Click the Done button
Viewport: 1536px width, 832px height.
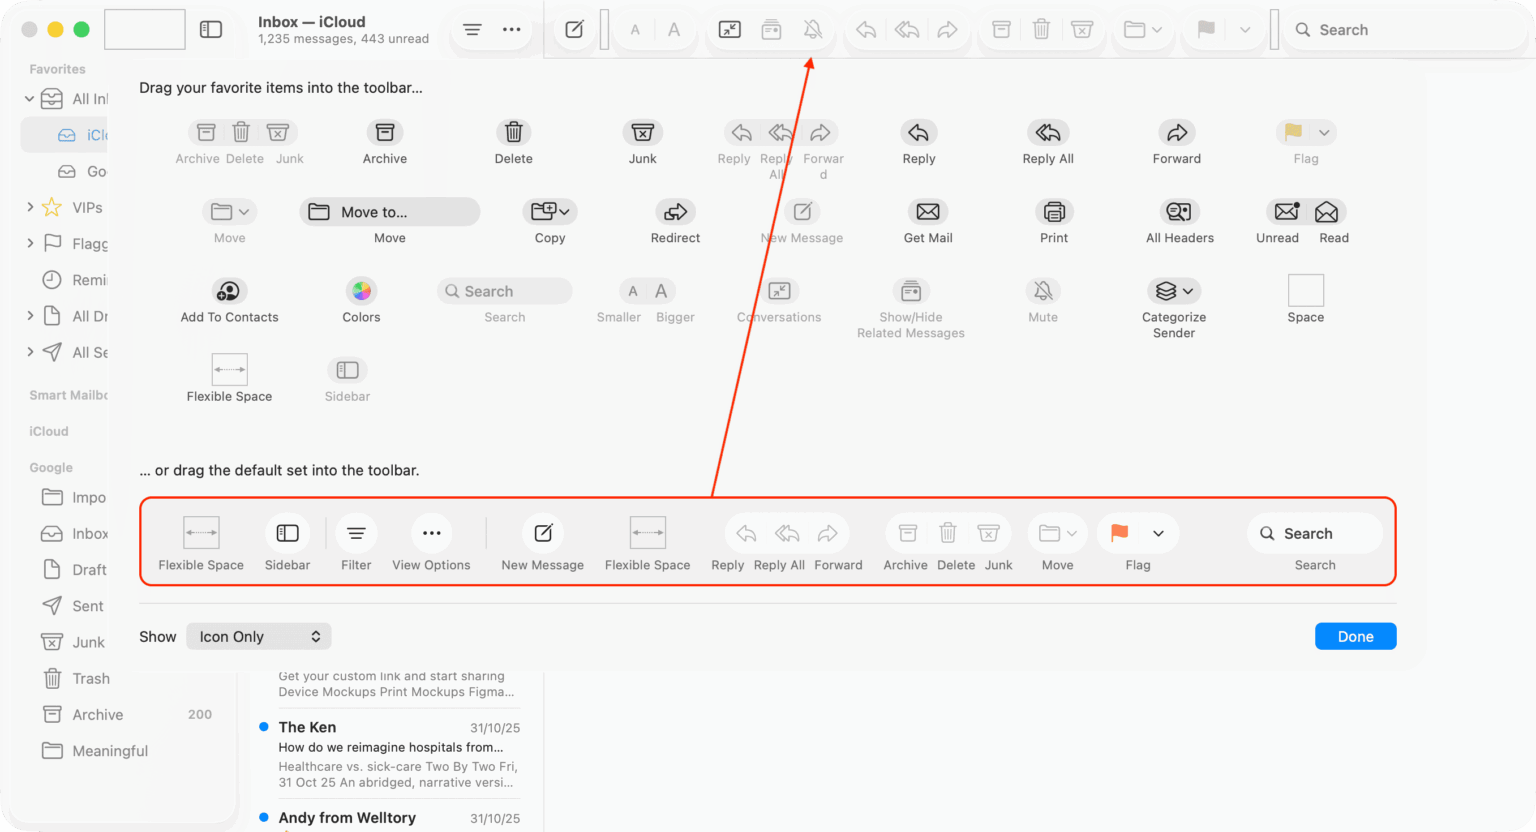pyautogui.click(x=1355, y=637)
